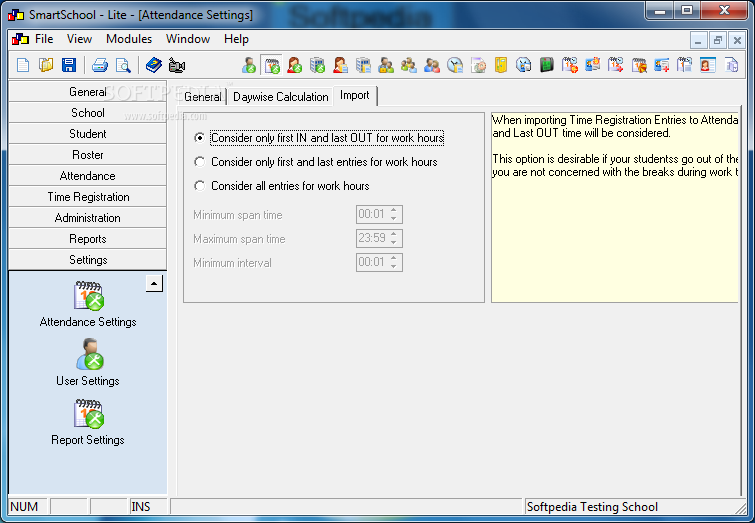Screen dimensions: 755x523
Task: Open the Window menu
Action: pos(188,39)
